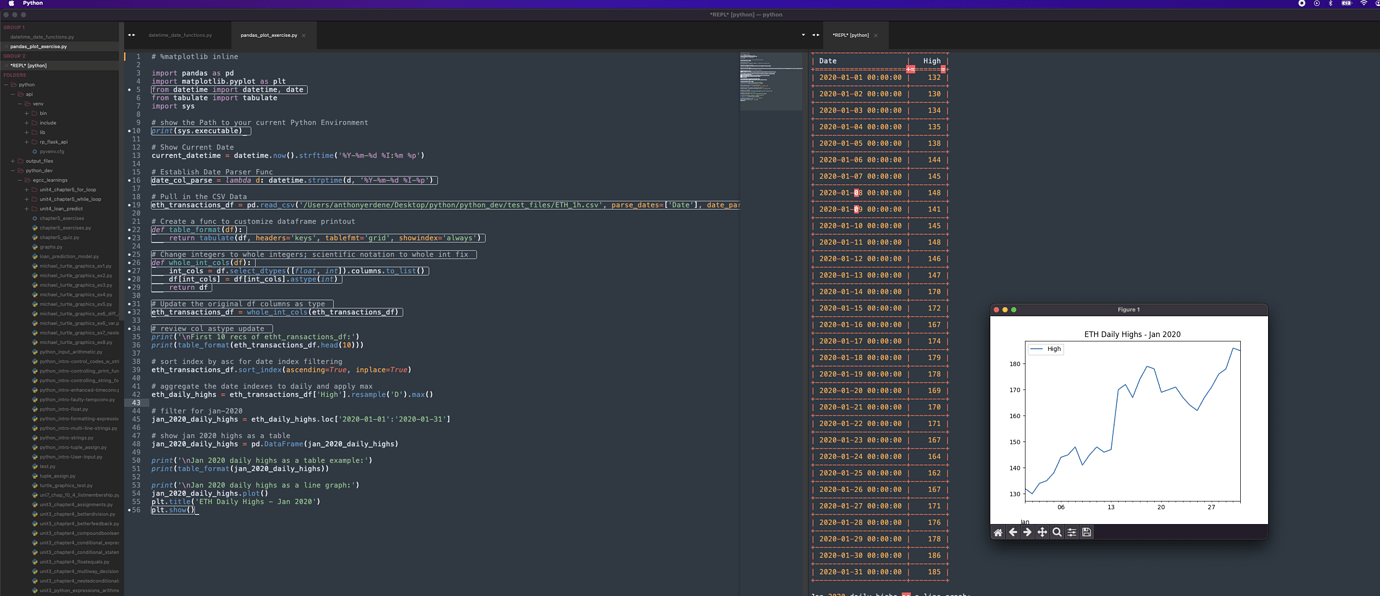Open Python menu in the macOS menu bar
Image resolution: width=1380 pixels, height=596 pixels.
tap(33, 3)
